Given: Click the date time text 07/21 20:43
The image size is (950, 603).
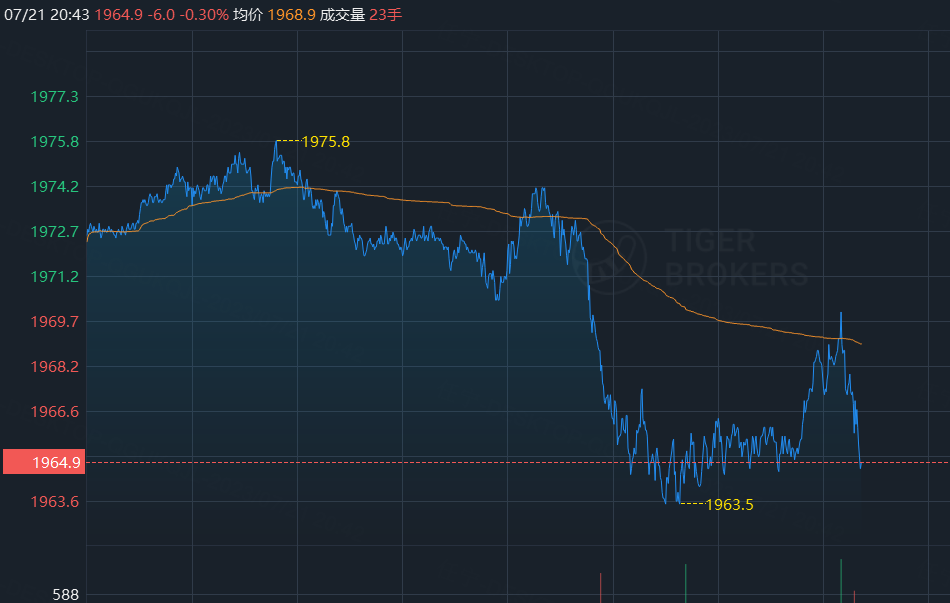Looking at the screenshot, I should 47,15.
